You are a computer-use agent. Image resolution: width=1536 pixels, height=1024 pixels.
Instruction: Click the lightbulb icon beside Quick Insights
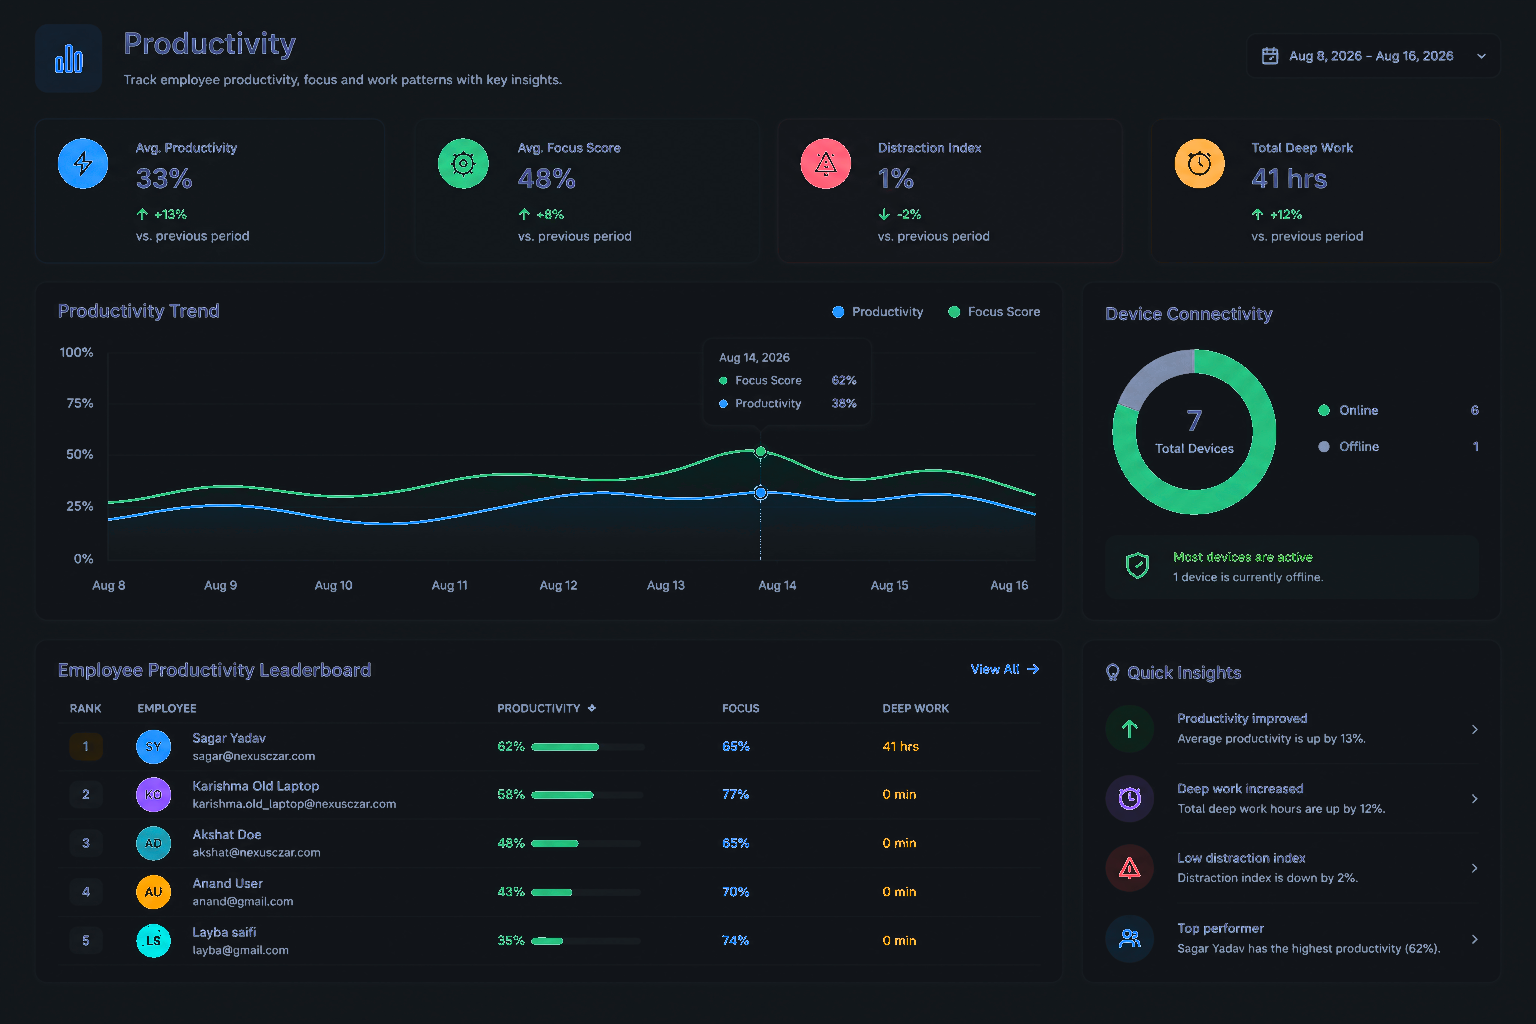1112,672
